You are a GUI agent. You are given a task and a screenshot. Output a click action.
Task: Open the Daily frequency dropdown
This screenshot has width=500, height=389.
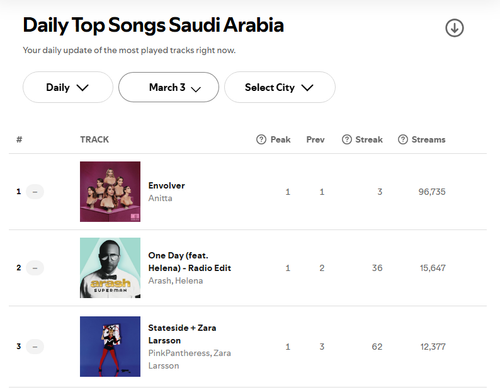coord(68,87)
